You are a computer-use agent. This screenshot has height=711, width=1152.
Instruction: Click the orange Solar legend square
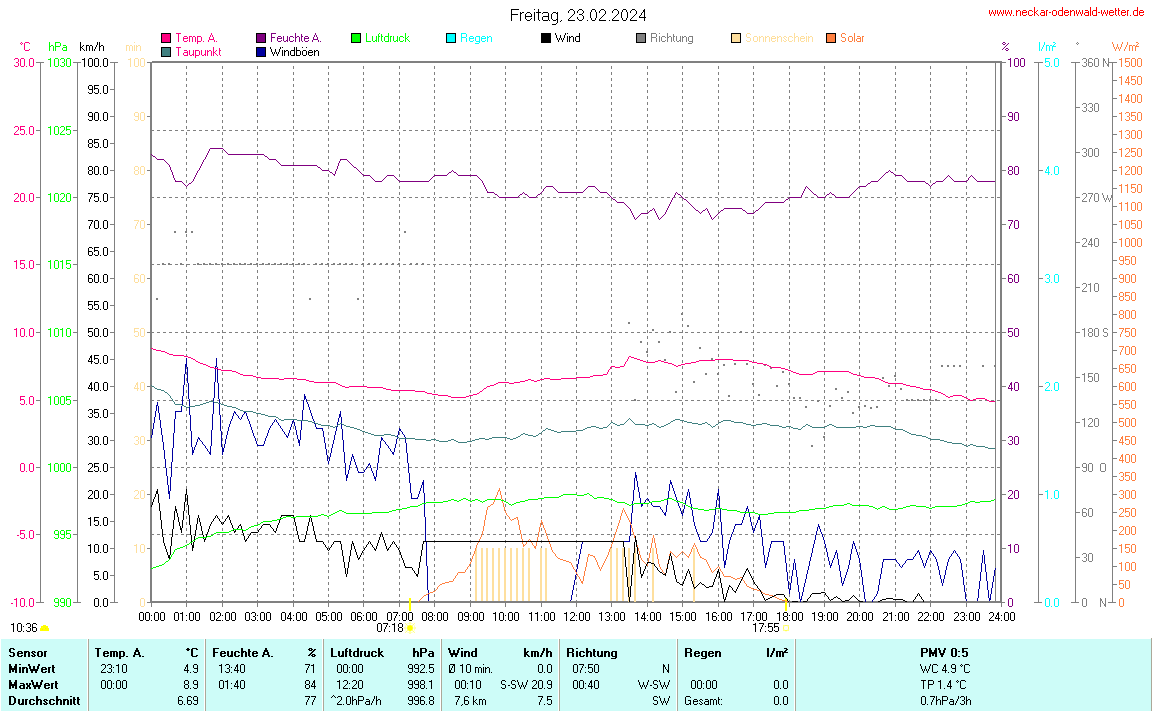pyautogui.click(x=831, y=38)
